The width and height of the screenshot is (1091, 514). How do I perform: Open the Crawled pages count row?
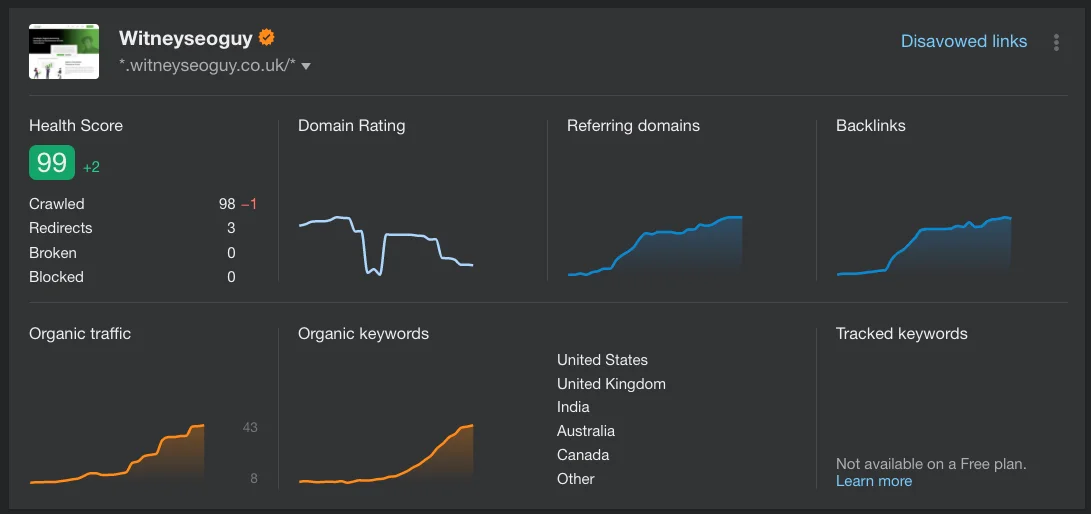coord(143,204)
